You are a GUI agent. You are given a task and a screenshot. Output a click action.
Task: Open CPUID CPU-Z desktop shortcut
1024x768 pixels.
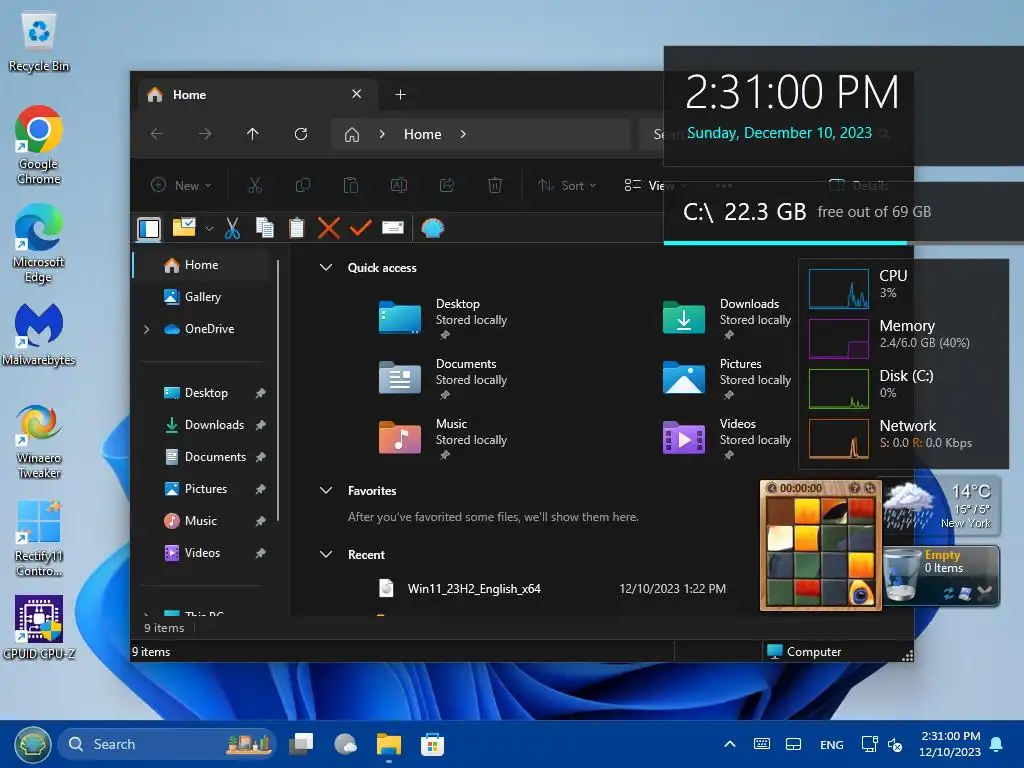39,627
